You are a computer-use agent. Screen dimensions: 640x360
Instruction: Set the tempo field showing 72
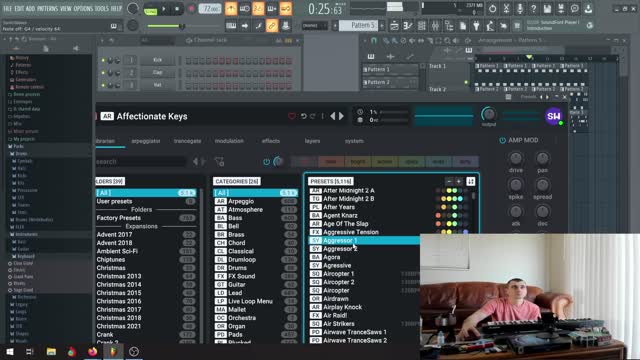pos(210,9)
